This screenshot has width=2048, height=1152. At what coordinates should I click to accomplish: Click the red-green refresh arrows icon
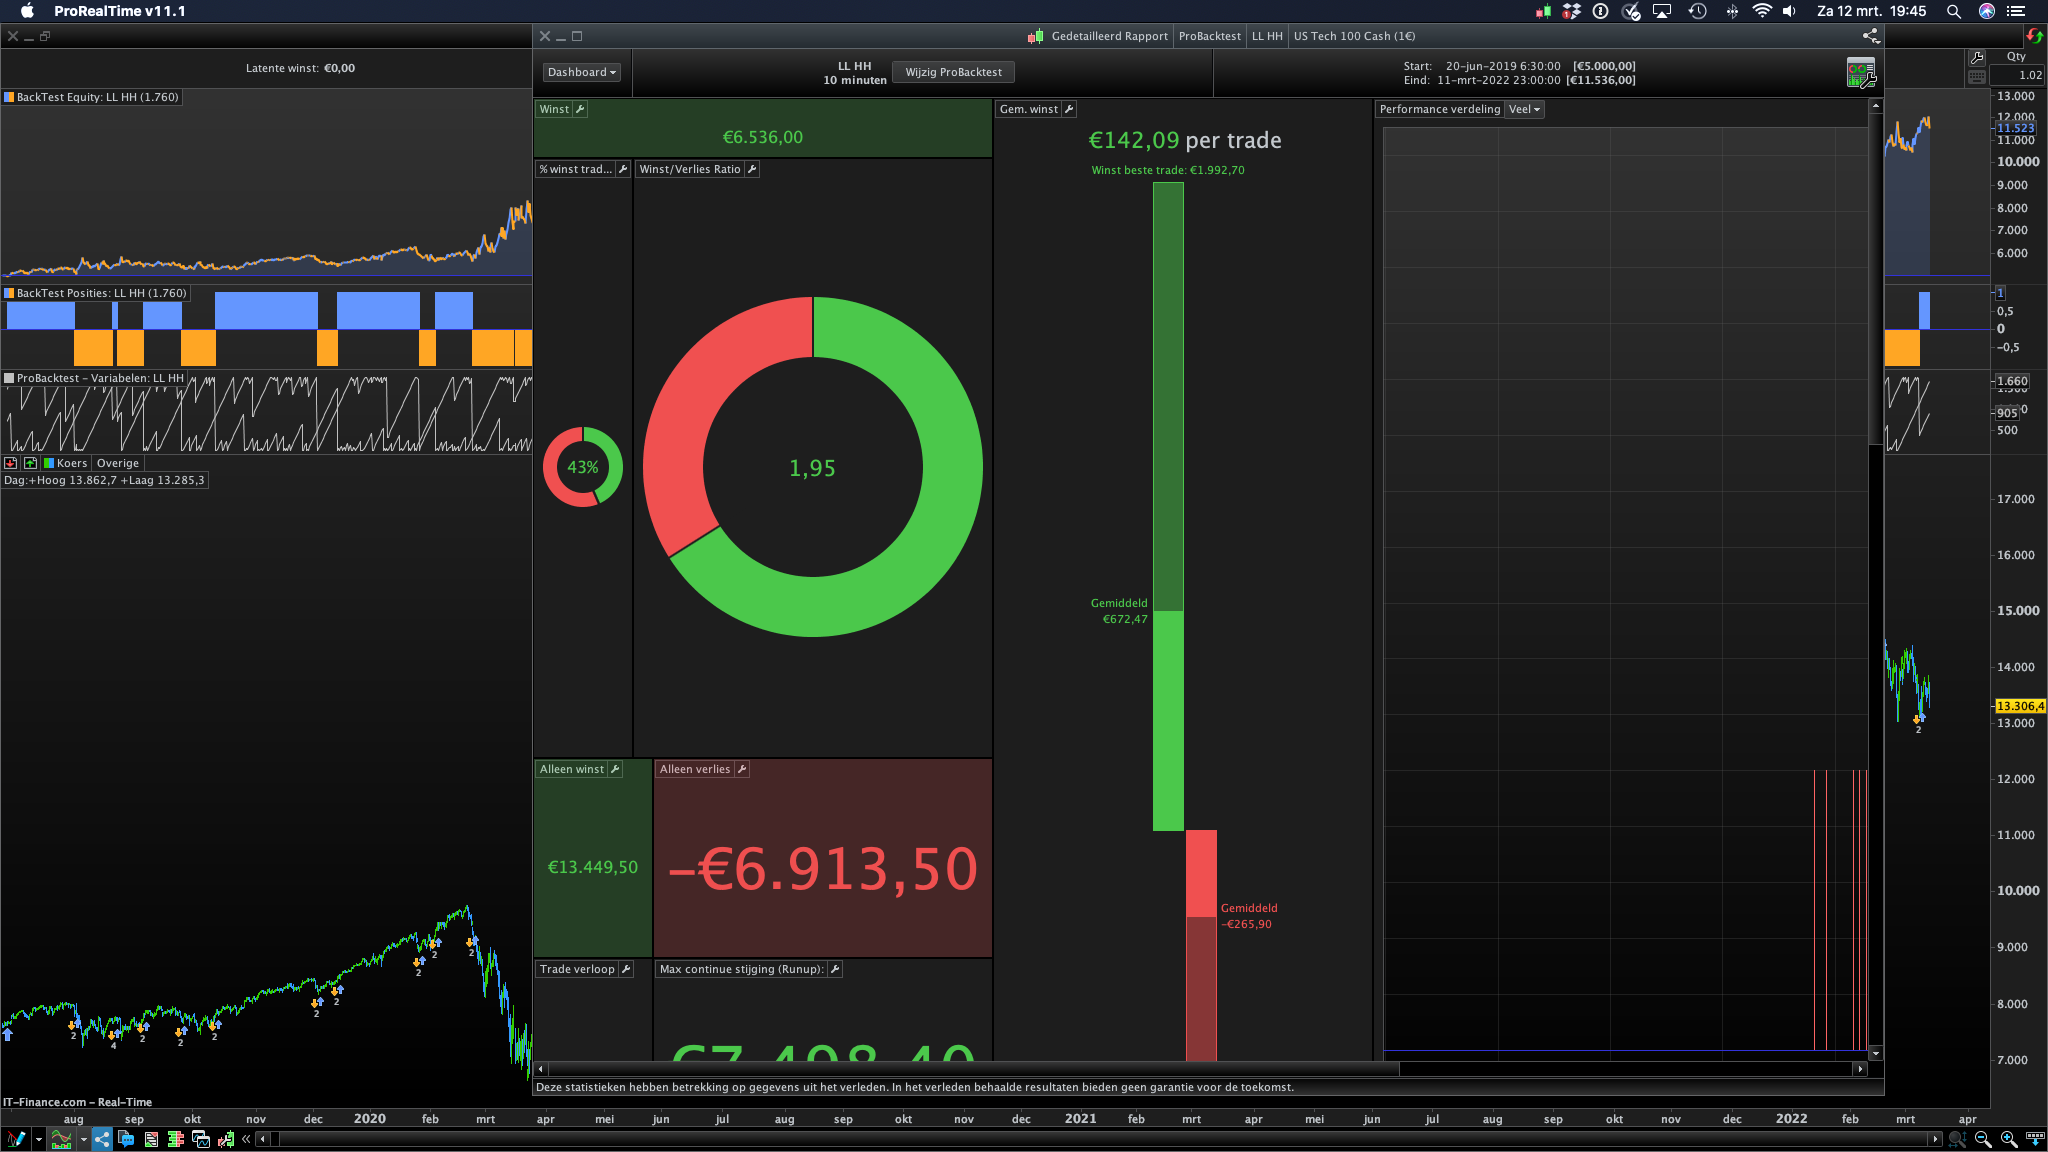coord(2034,36)
